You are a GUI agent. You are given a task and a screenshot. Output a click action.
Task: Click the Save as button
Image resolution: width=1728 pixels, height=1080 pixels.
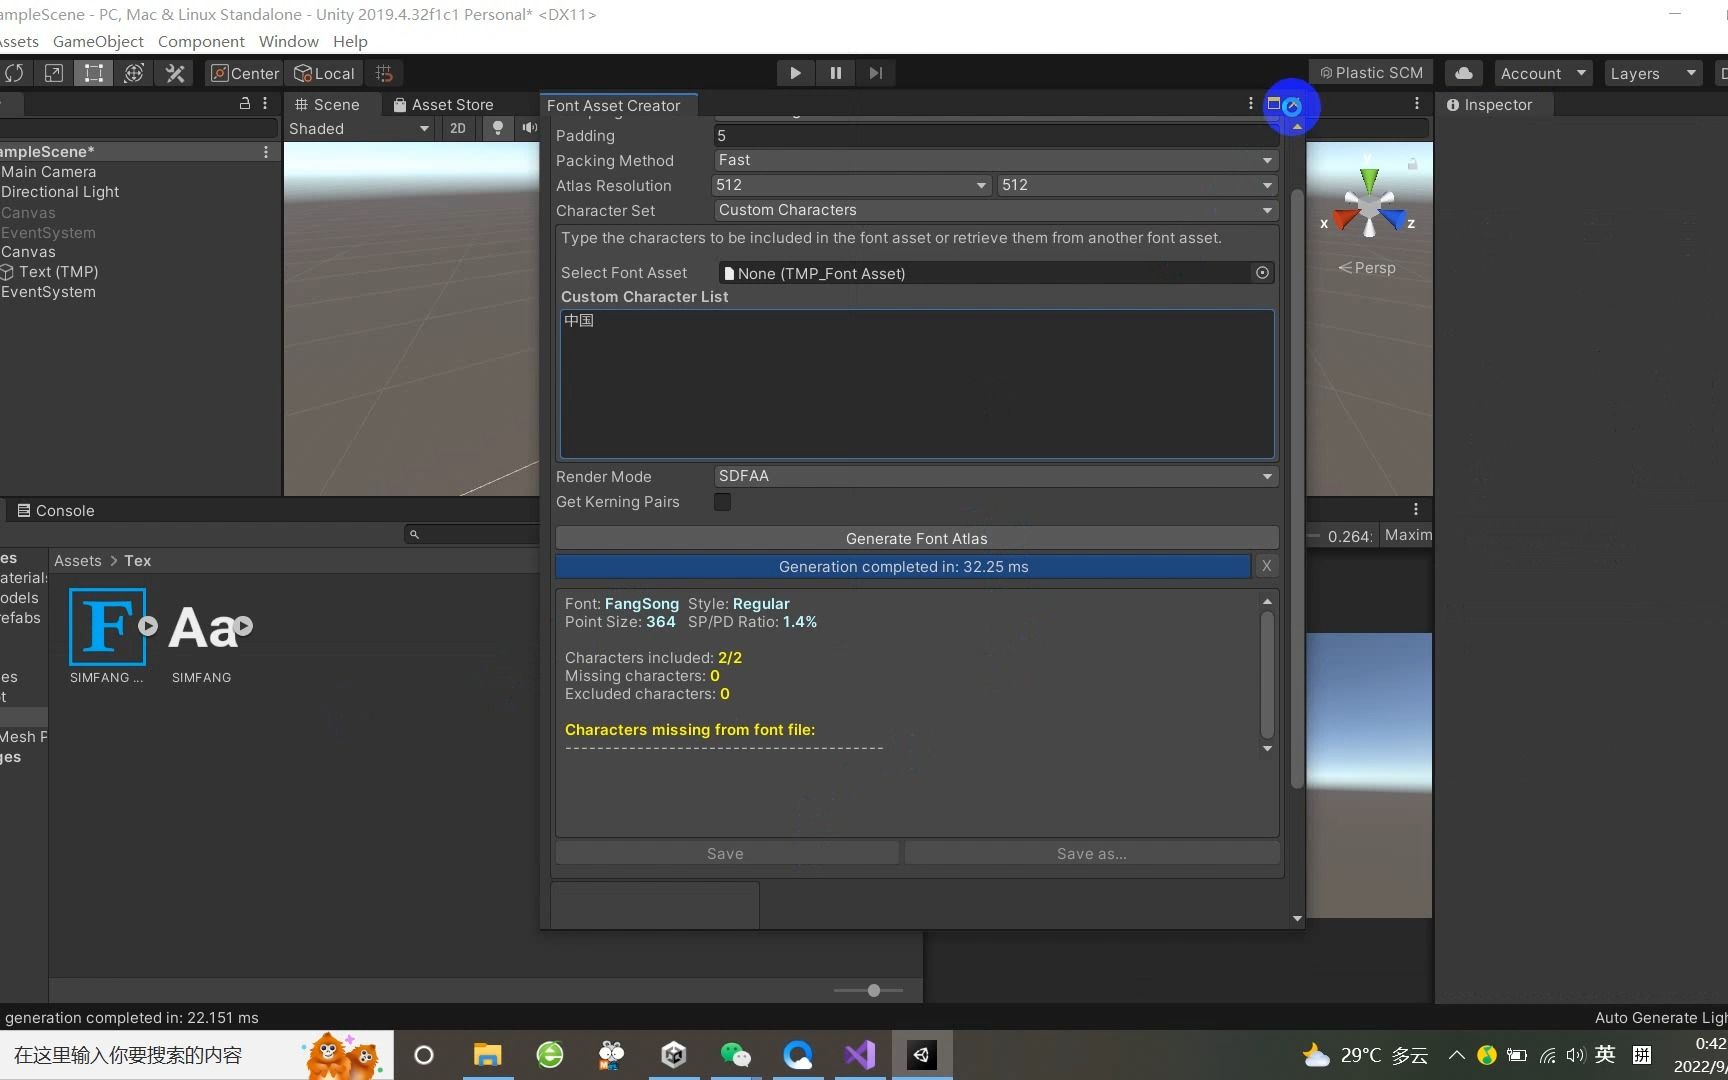tap(1090, 853)
